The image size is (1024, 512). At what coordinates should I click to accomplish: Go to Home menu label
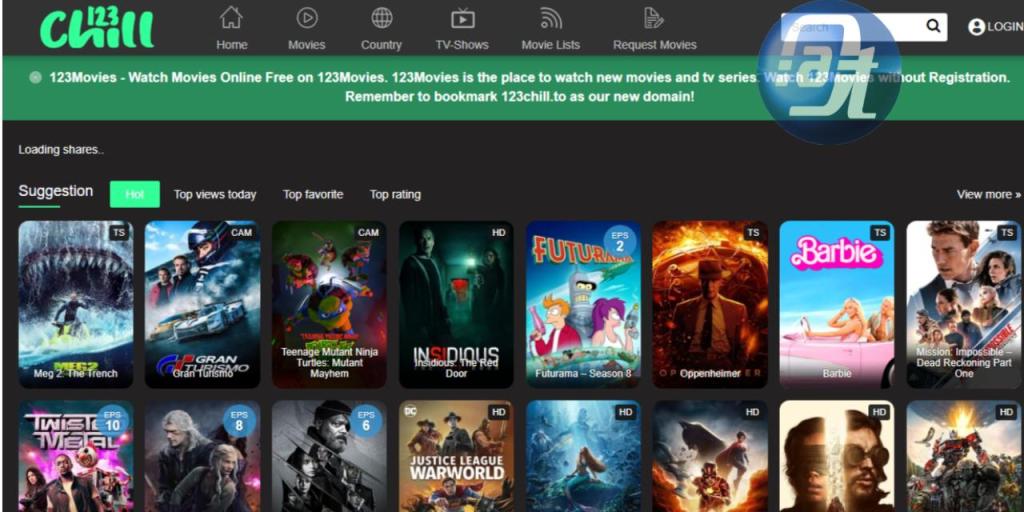coord(232,45)
